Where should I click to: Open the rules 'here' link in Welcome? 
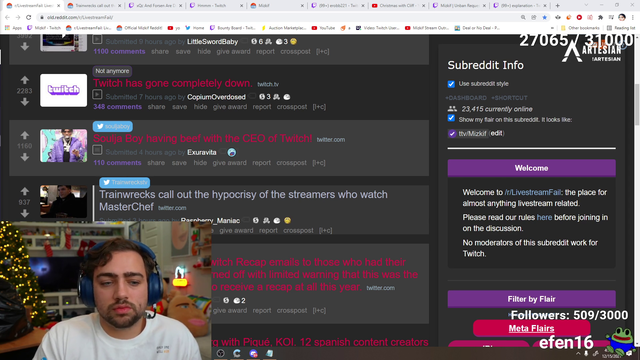coord(544,218)
